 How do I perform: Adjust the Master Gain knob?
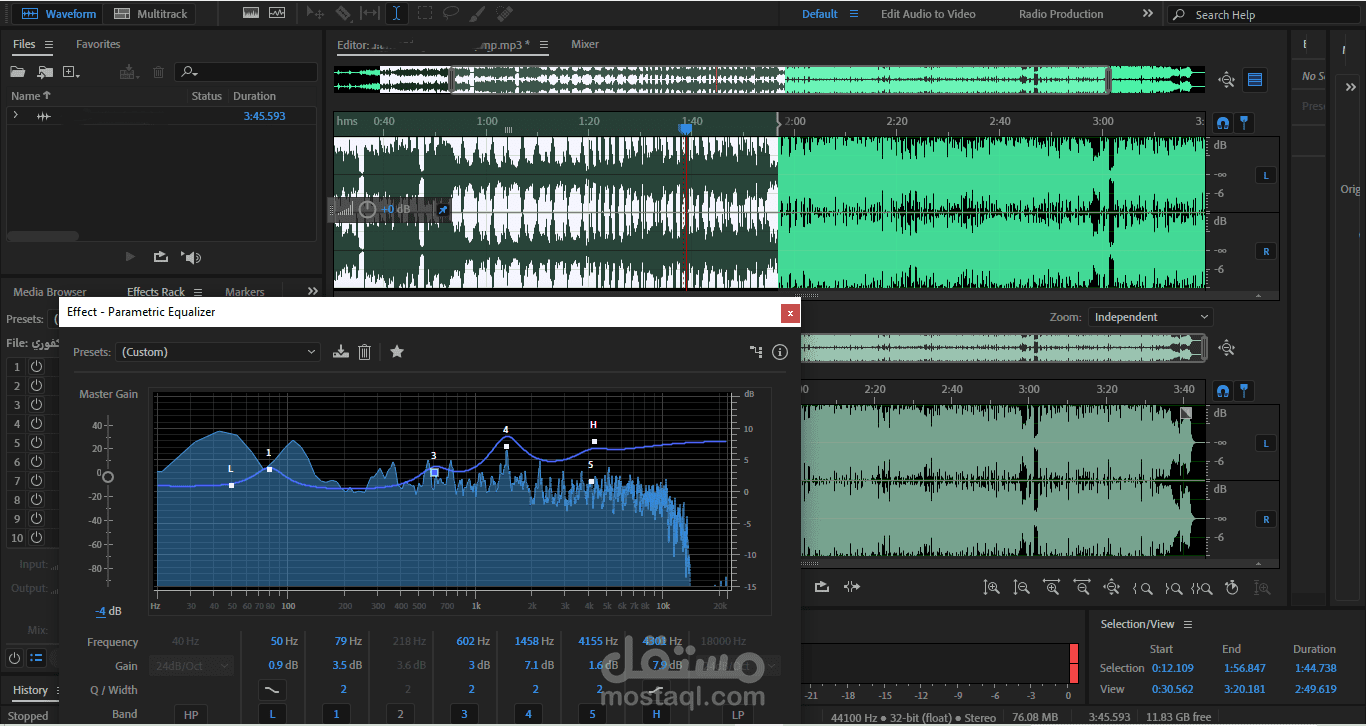[106, 477]
